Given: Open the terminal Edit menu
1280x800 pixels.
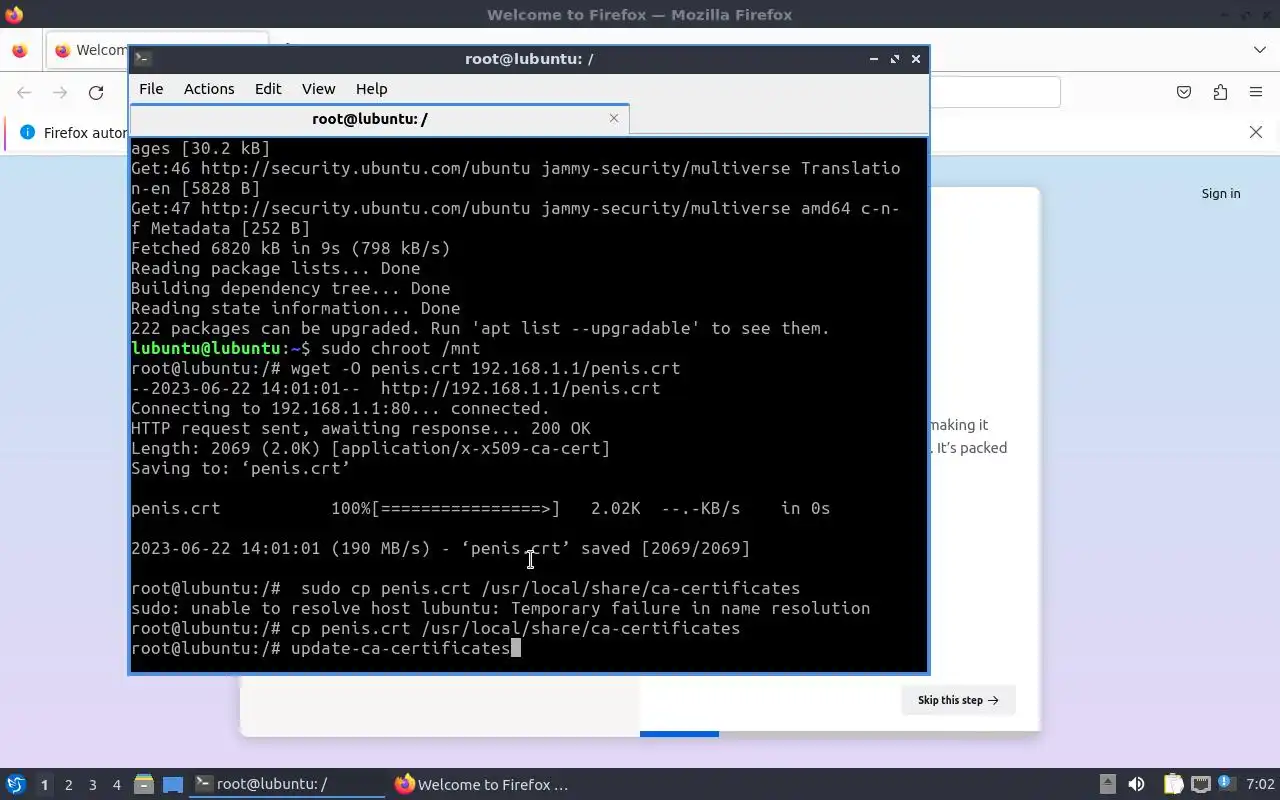Looking at the screenshot, I should coord(268,89).
